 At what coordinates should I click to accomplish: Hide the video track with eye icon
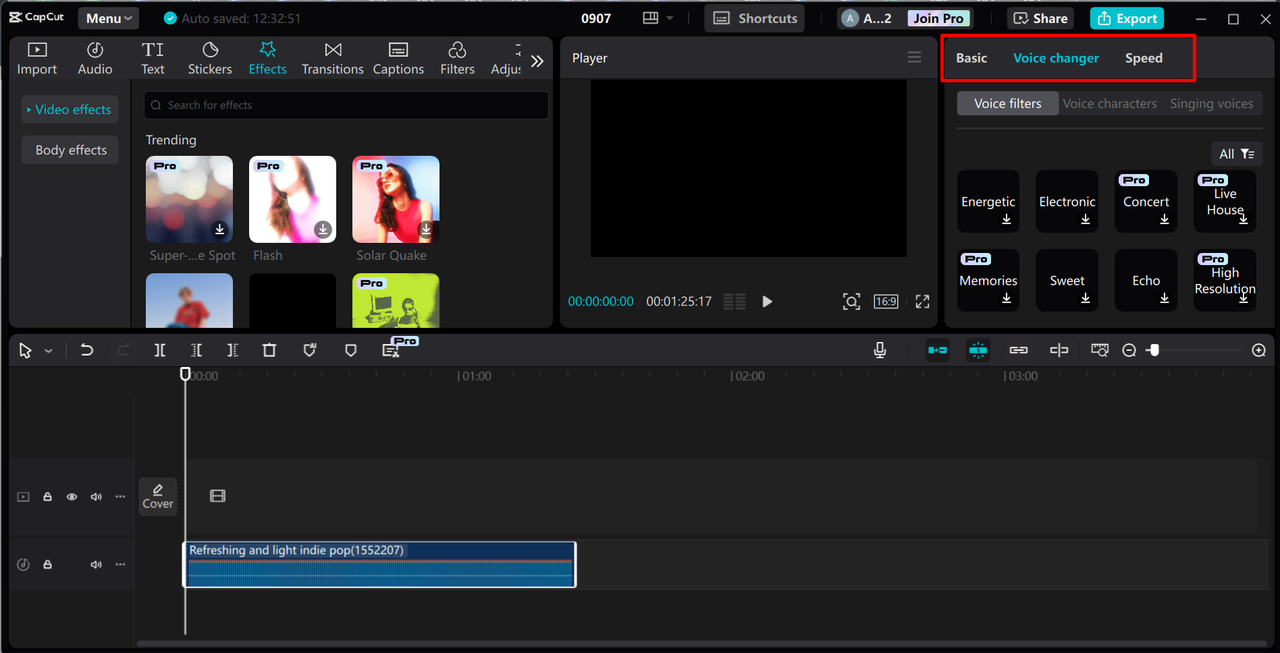pos(72,496)
